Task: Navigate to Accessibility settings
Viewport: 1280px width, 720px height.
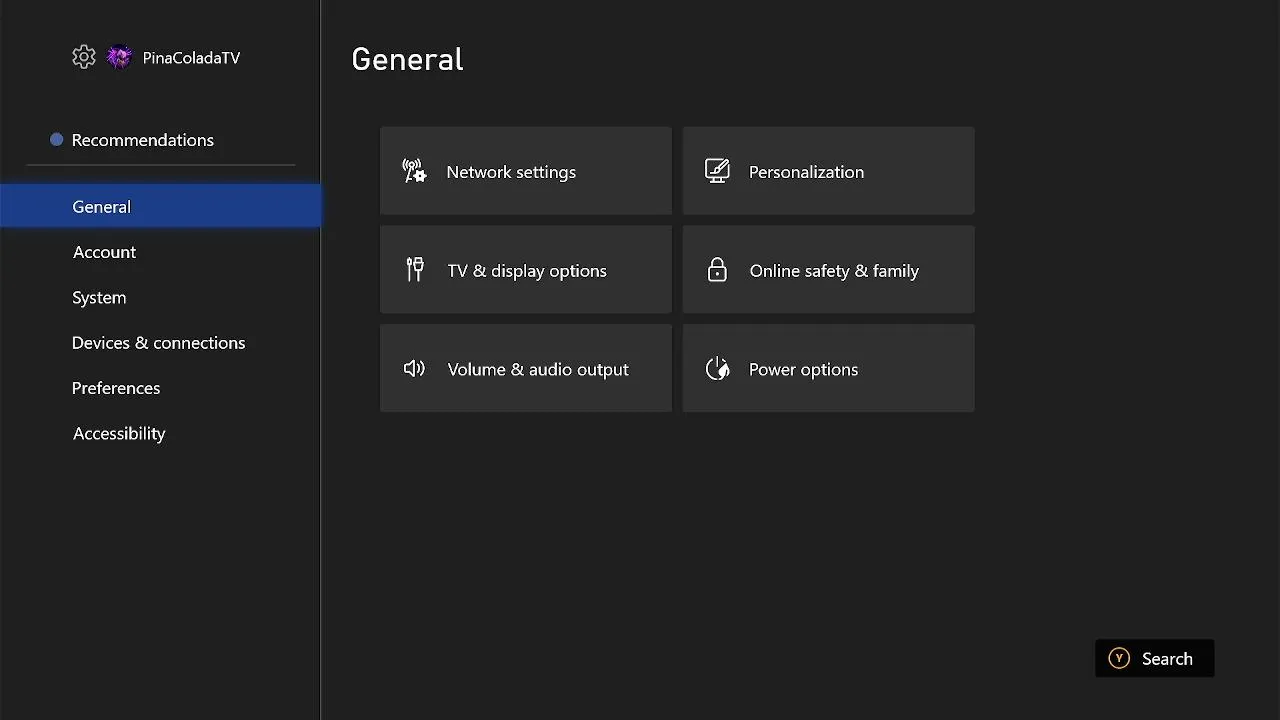Action: [119, 433]
